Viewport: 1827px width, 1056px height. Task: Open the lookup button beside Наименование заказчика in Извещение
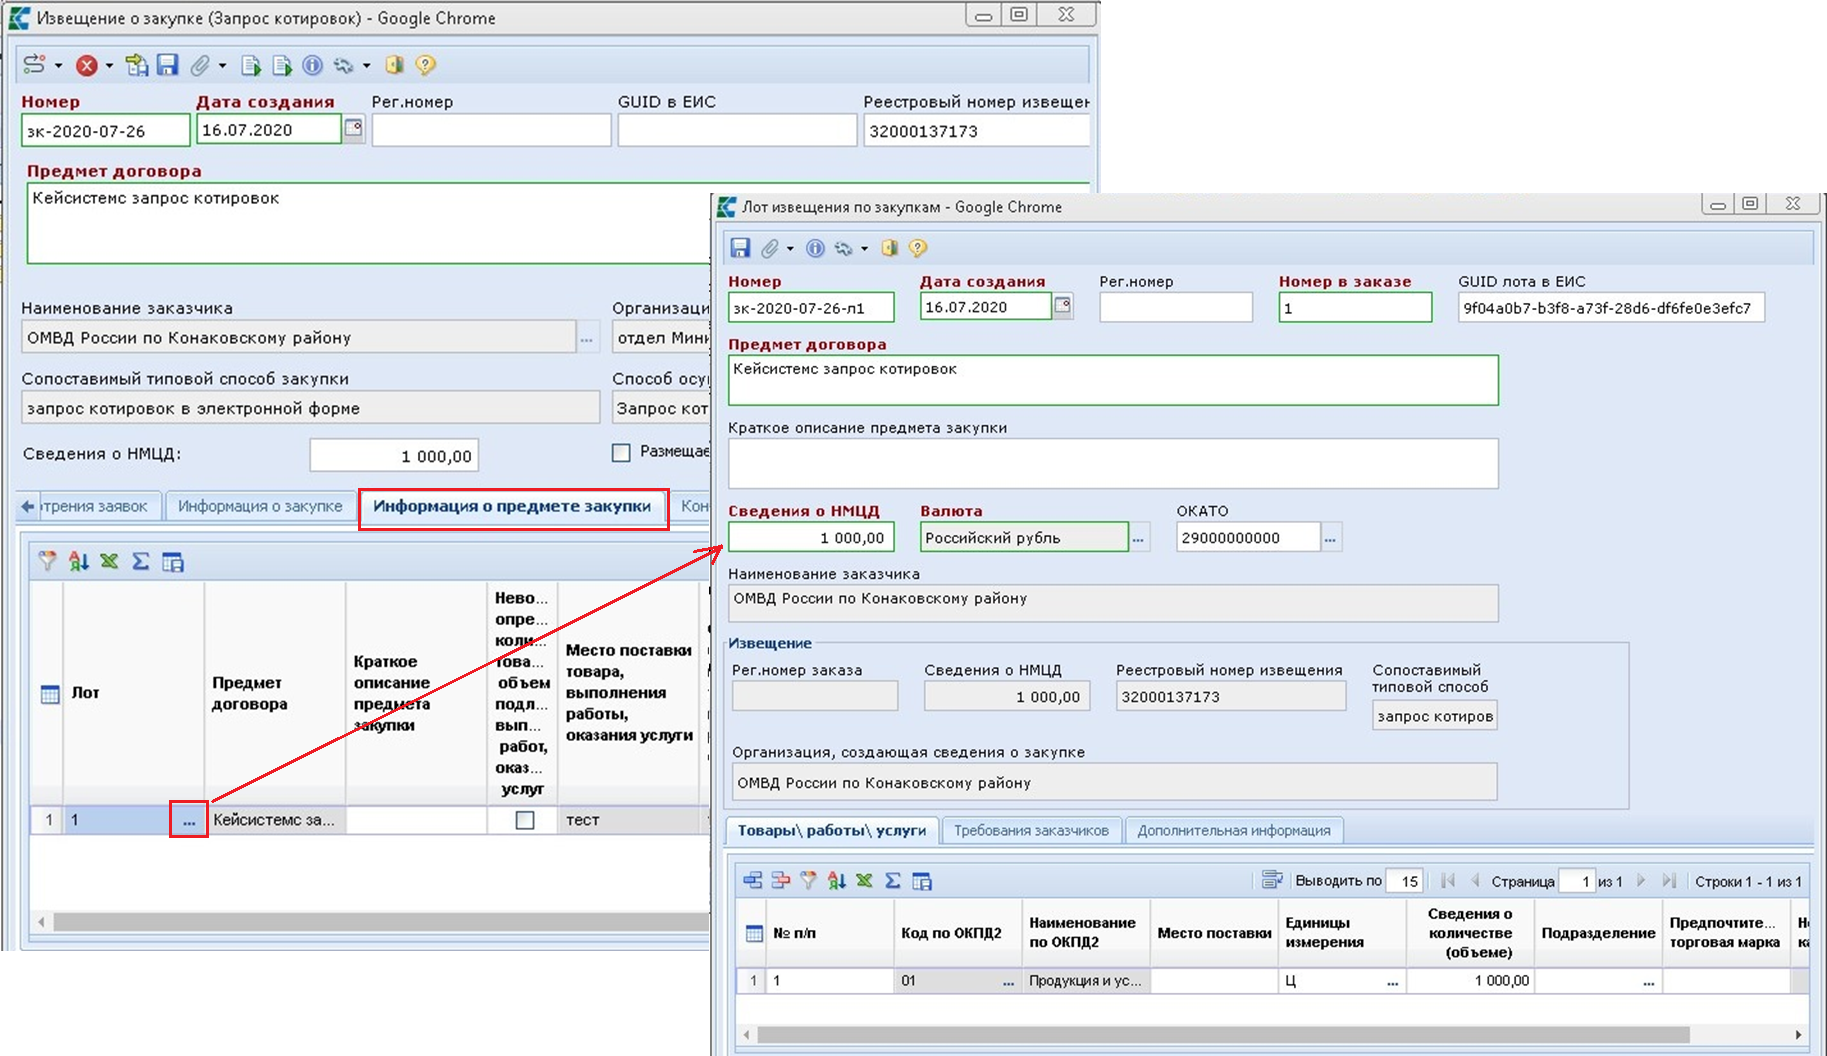coord(587,338)
